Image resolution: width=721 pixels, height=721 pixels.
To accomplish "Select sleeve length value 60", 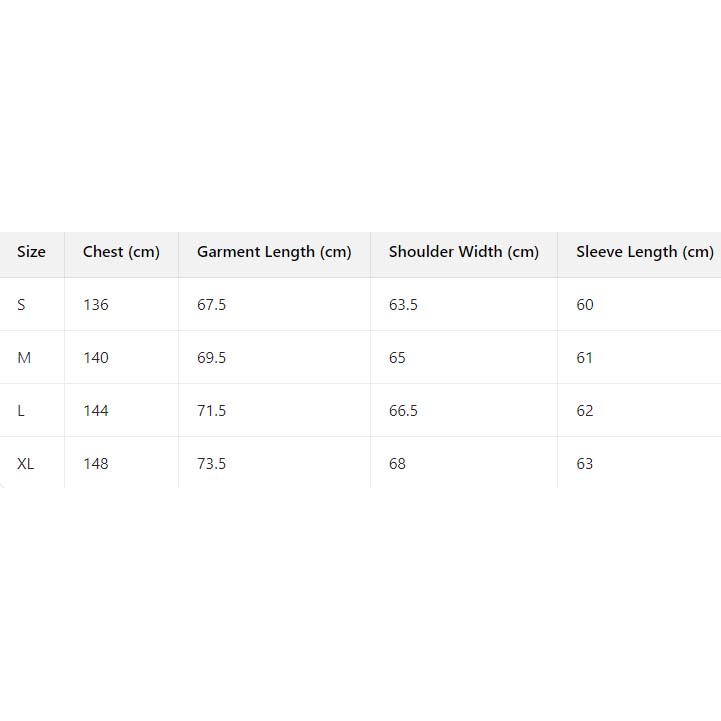I will (x=585, y=305).
